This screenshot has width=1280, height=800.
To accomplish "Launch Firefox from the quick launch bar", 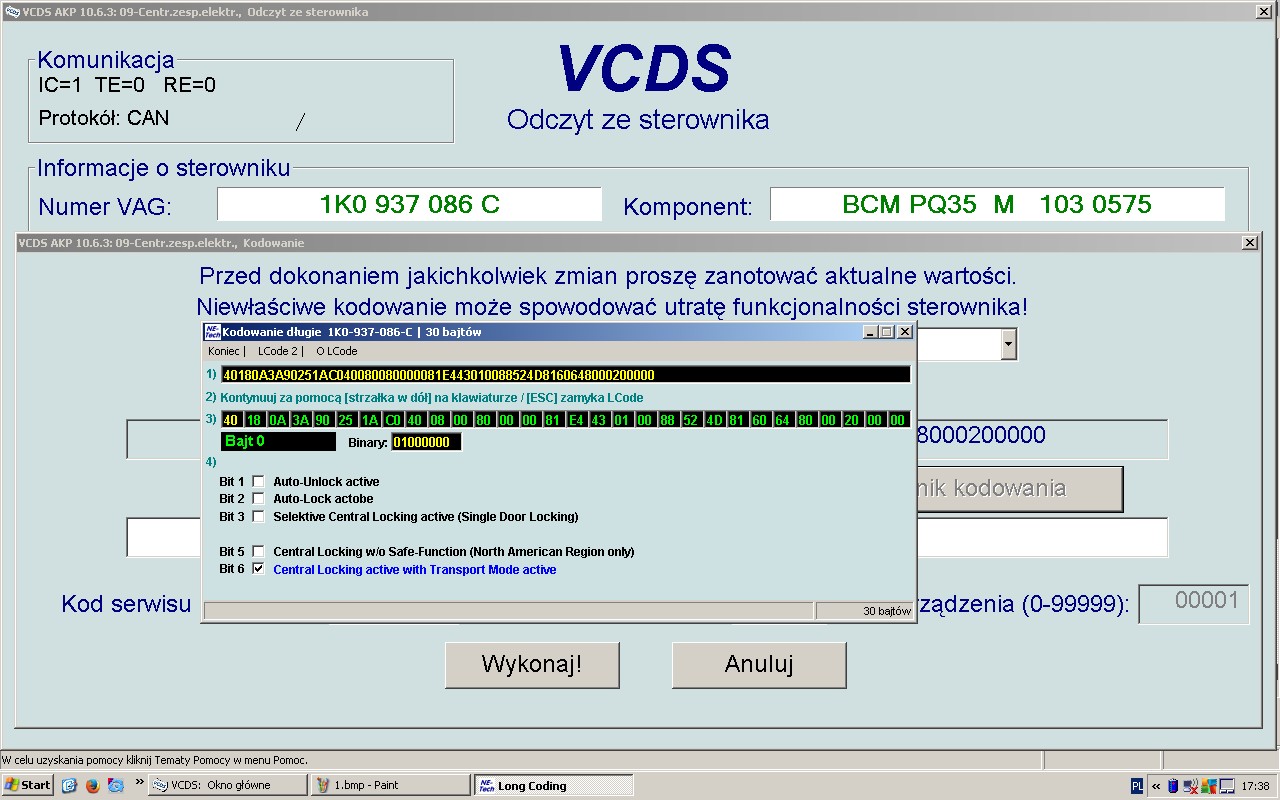I will [92, 785].
